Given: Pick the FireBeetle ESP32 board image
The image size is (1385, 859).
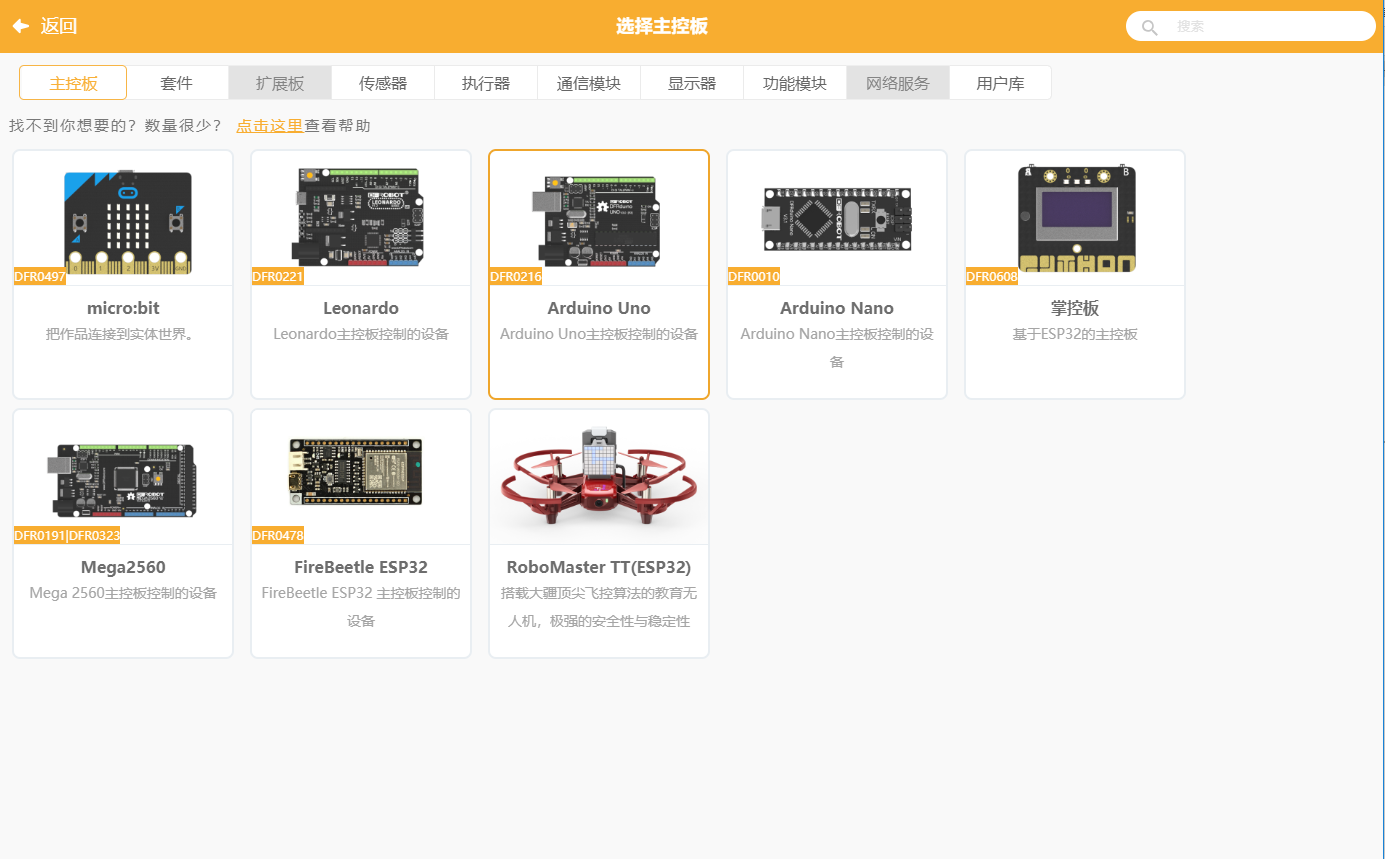Looking at the screenshot, I should coord(355,472).
